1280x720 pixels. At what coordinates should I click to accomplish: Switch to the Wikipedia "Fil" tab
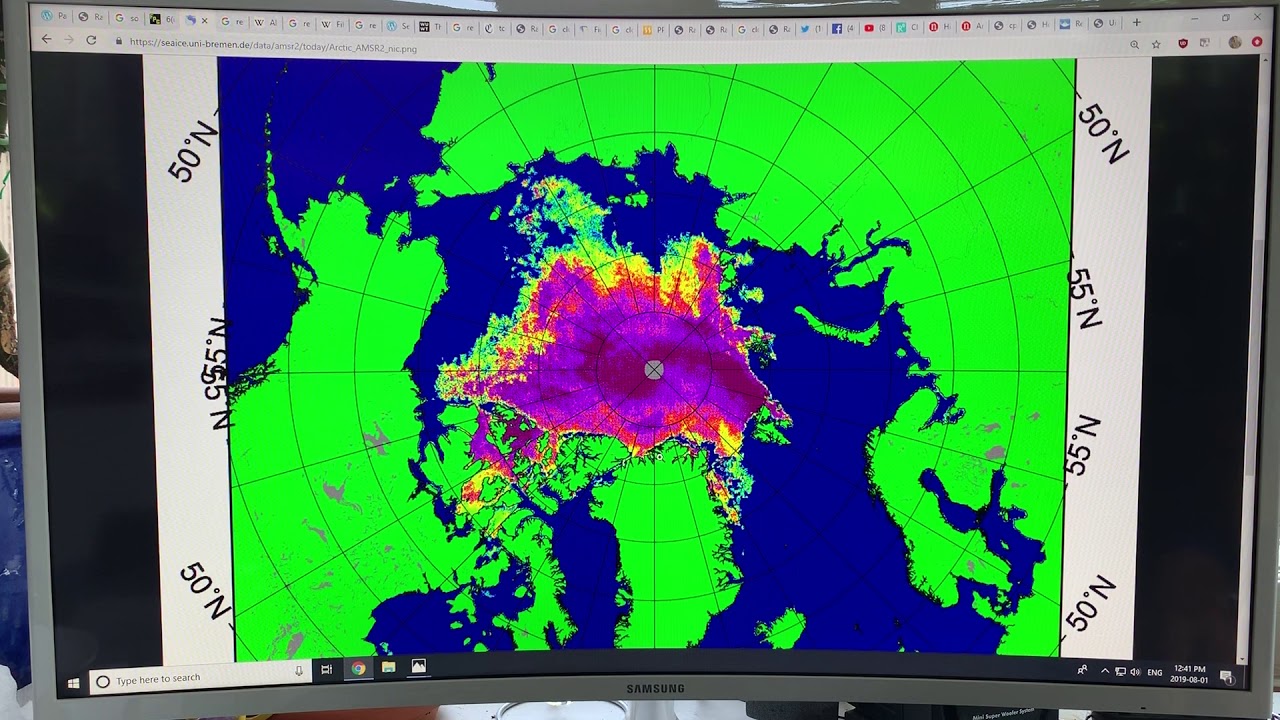tap(333, 24)
